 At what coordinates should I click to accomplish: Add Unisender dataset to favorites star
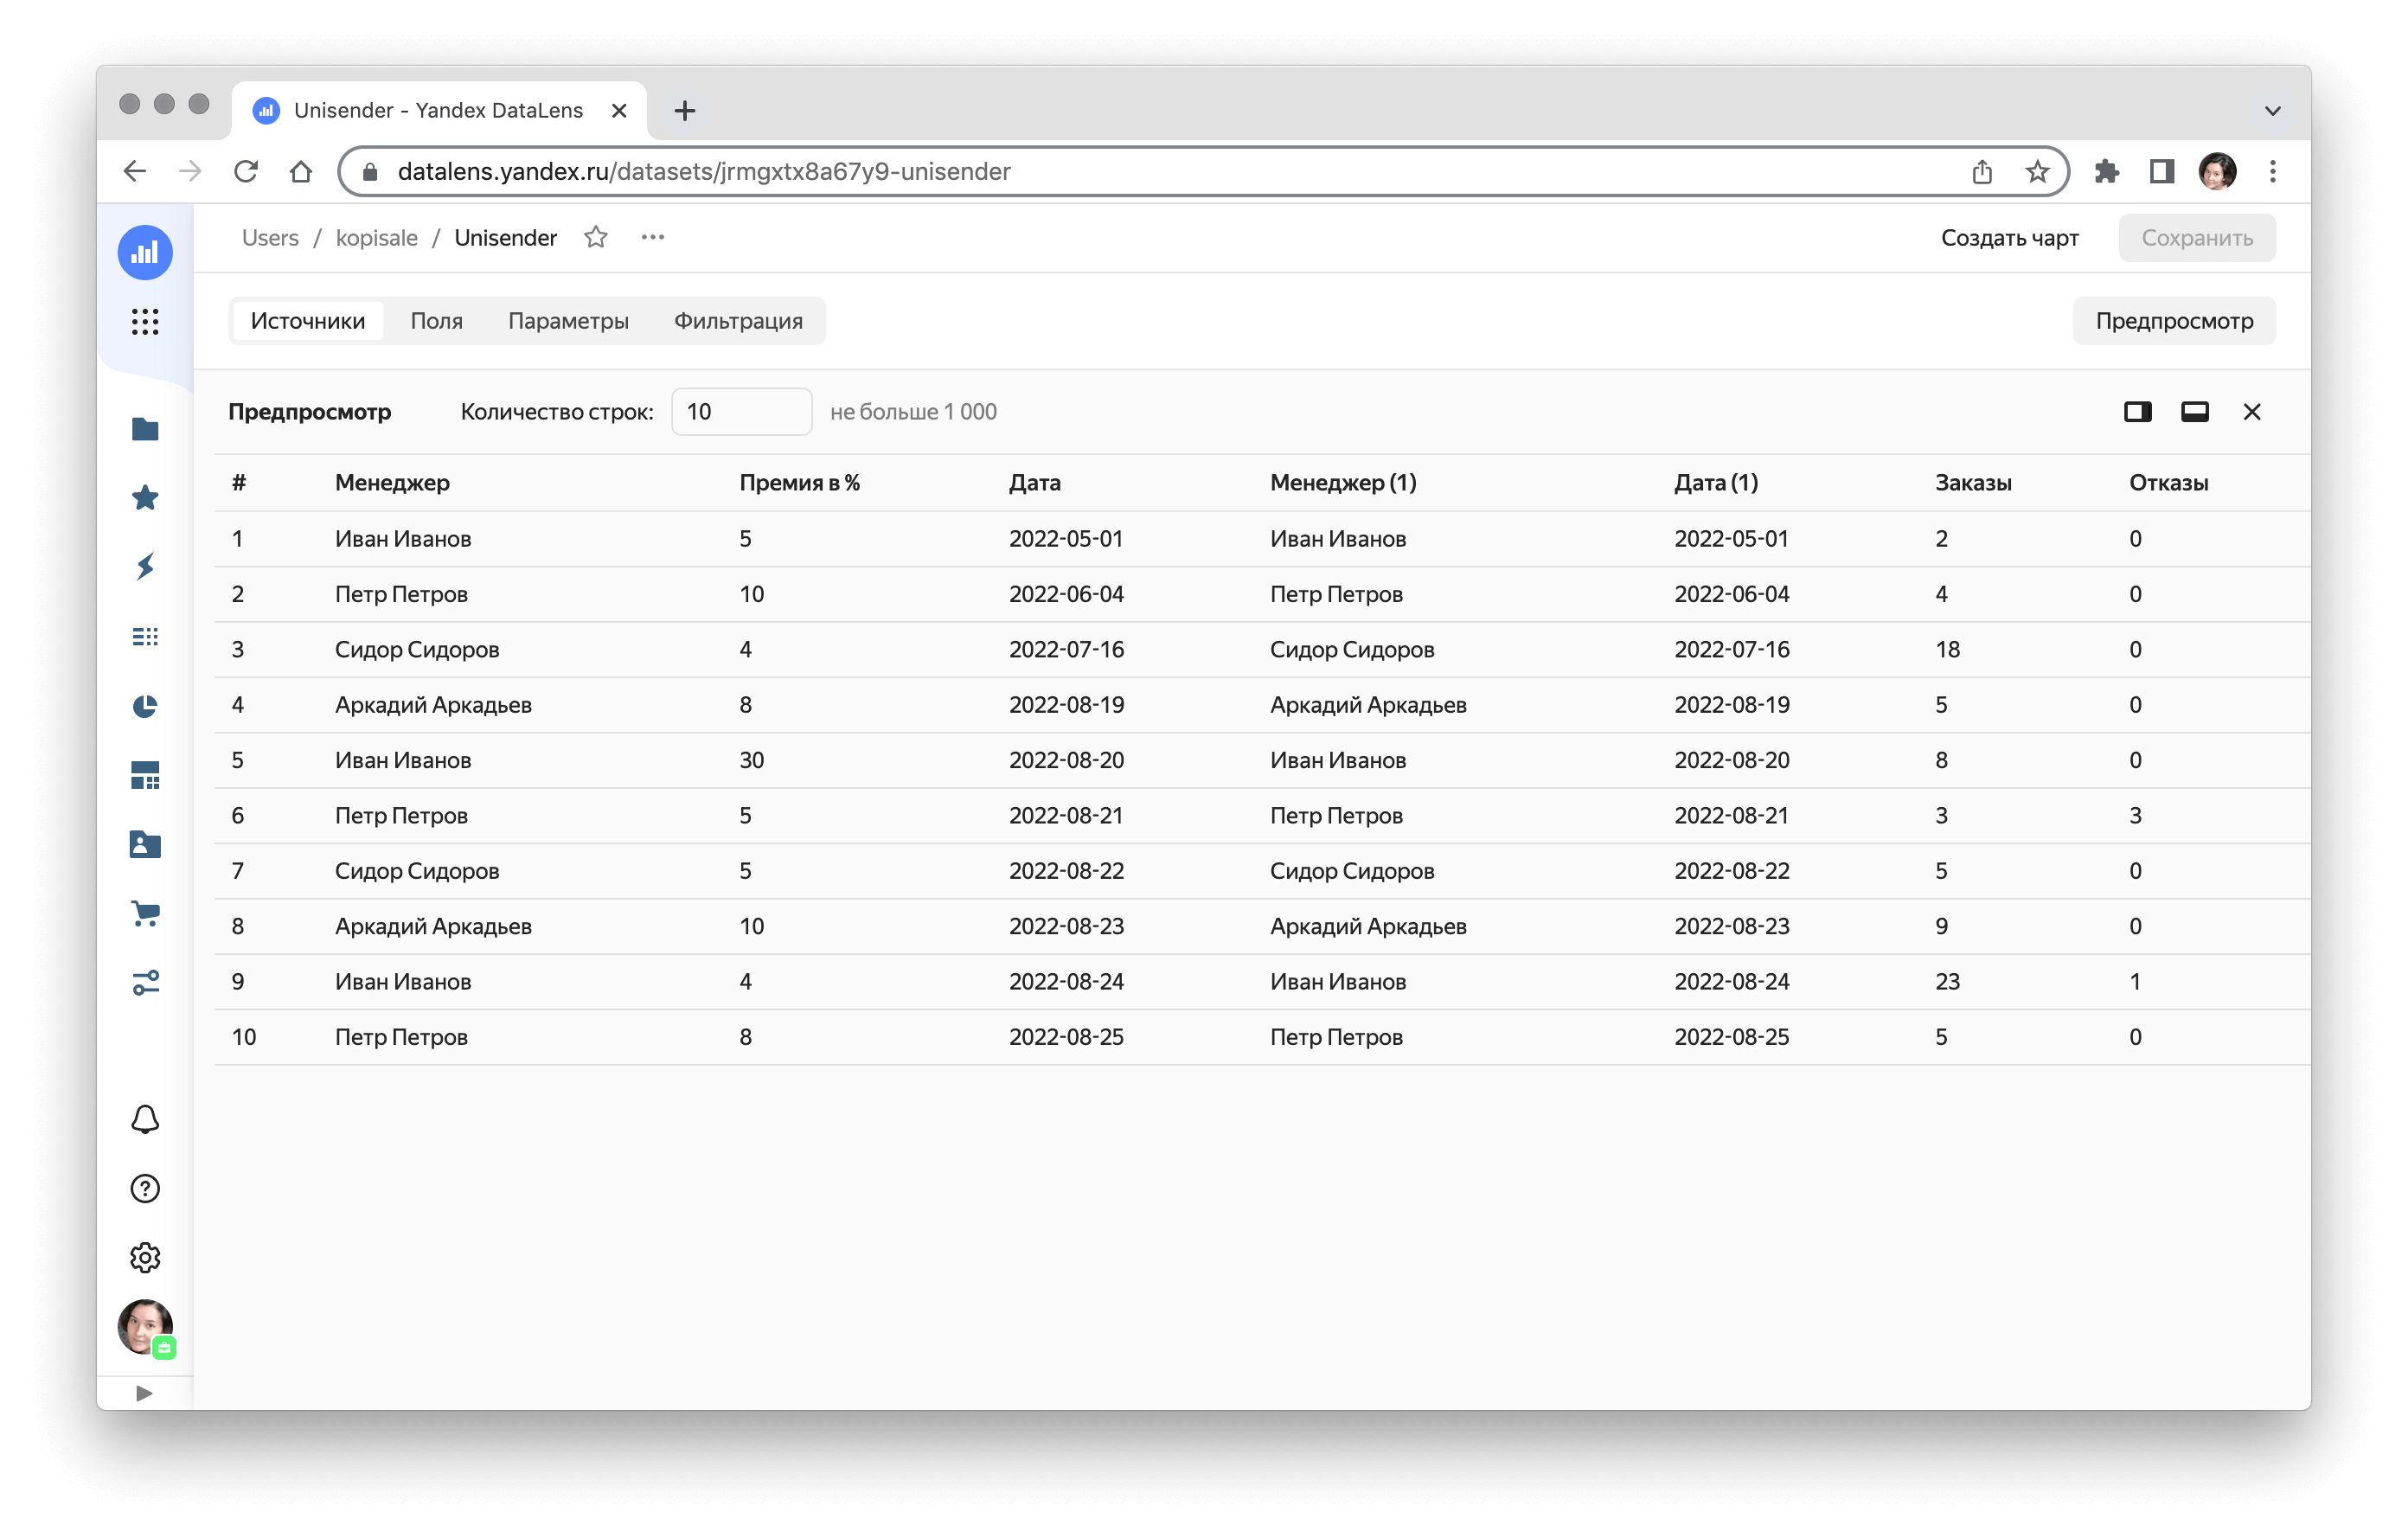click(596, 237)
